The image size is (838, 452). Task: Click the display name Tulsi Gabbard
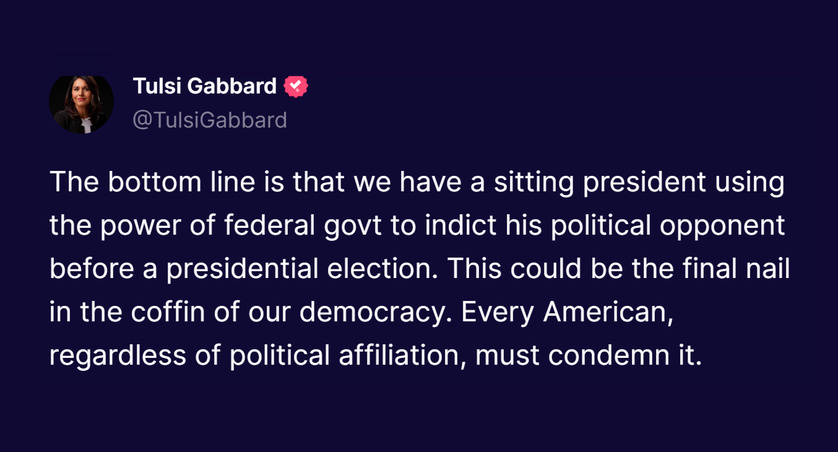(205, 86)
